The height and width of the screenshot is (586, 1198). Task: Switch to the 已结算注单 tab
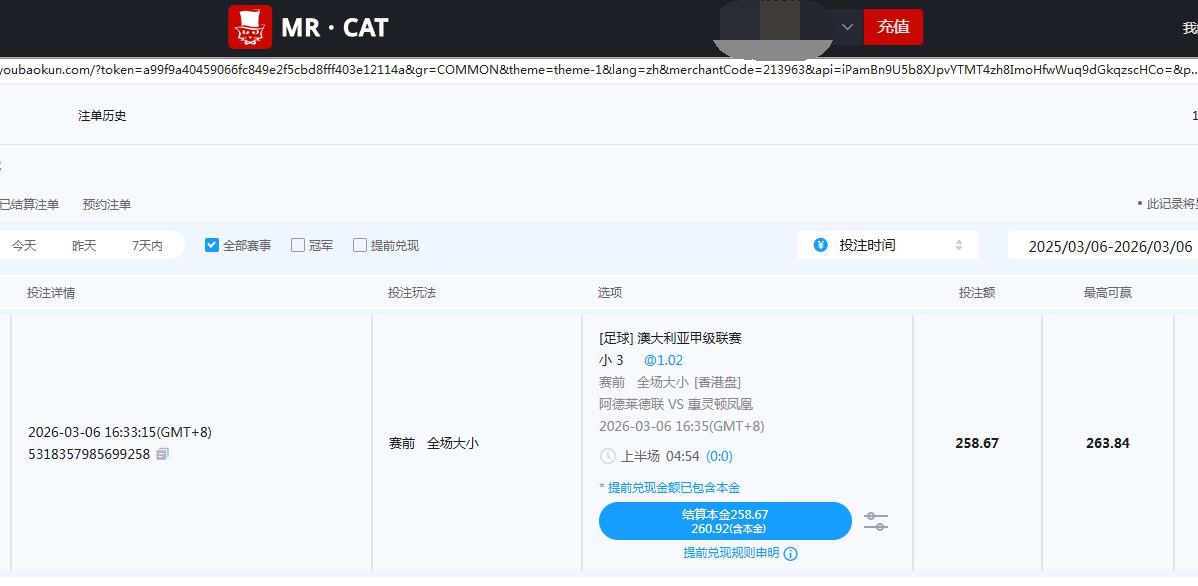[x=28, y=204]
